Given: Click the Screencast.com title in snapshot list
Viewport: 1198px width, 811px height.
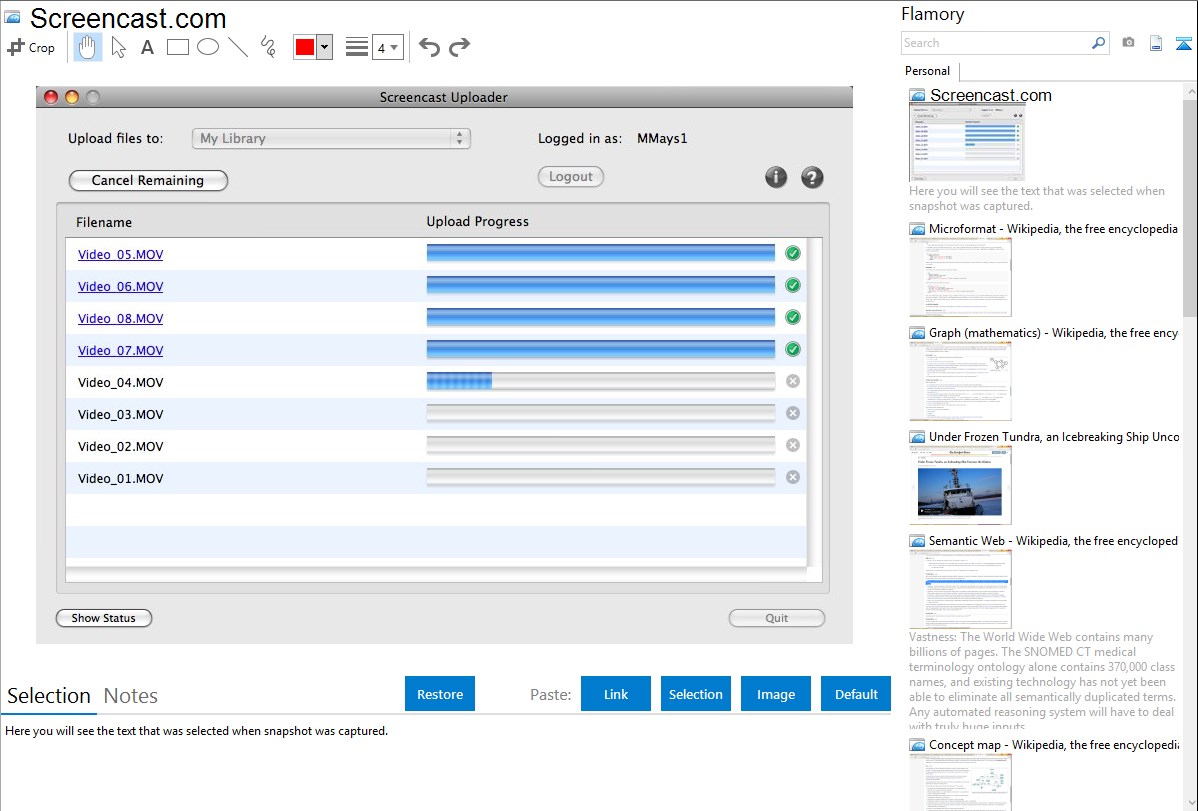Looking at the screenshot, I should pos(991,96).
